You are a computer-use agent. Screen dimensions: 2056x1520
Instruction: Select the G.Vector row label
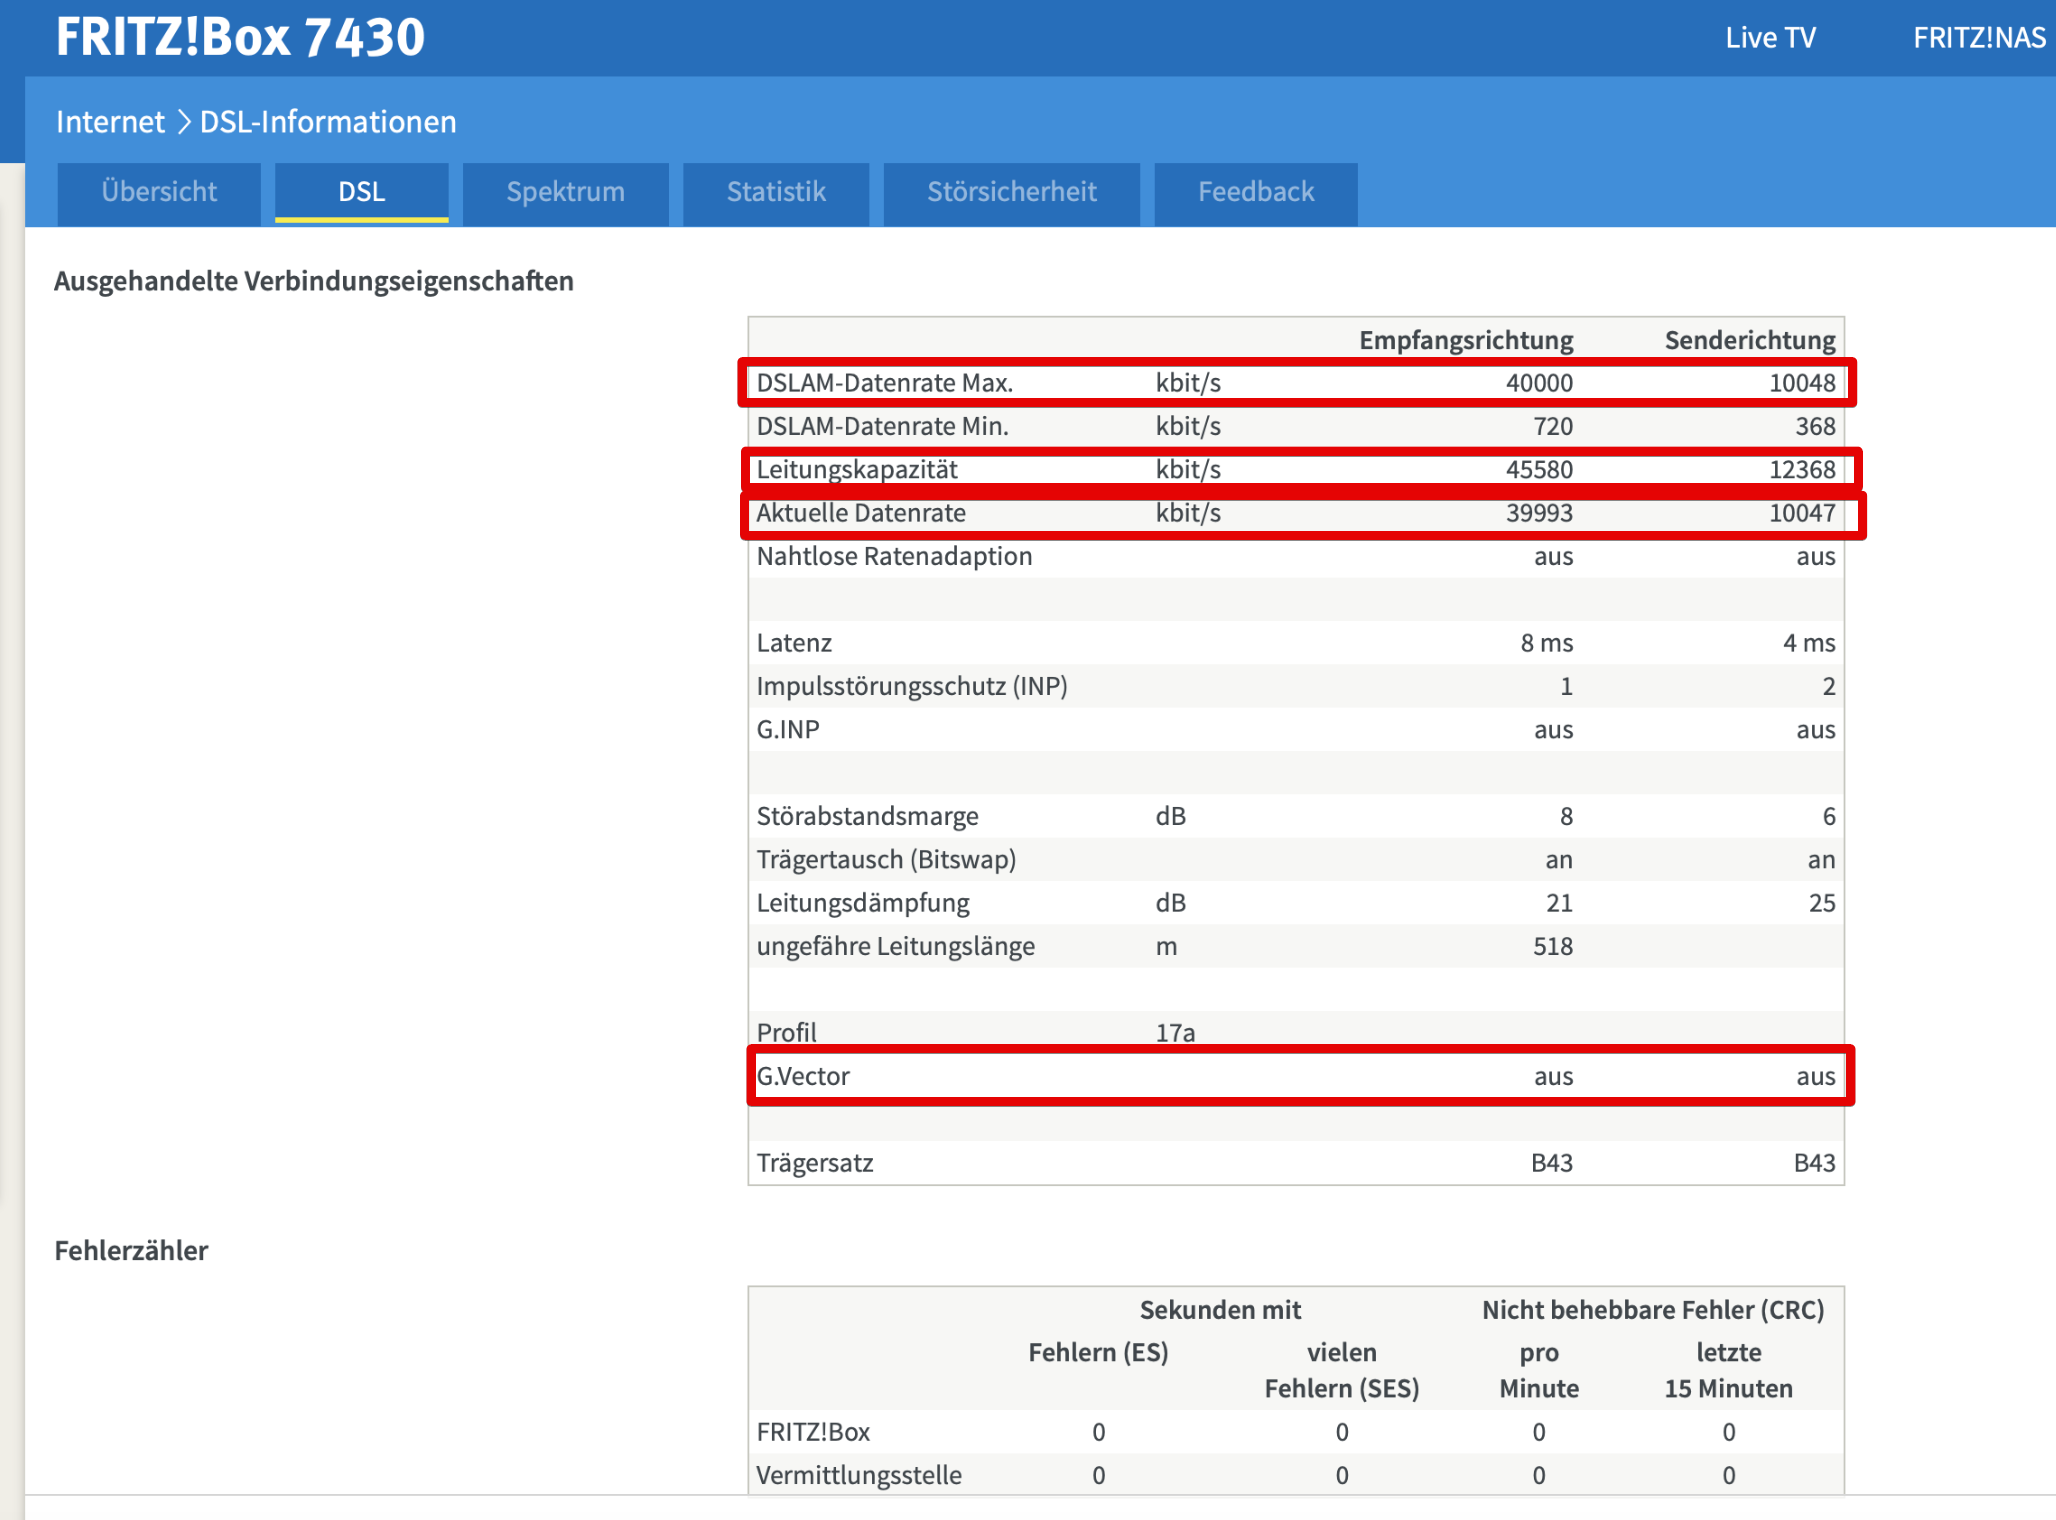point(803,1077)
